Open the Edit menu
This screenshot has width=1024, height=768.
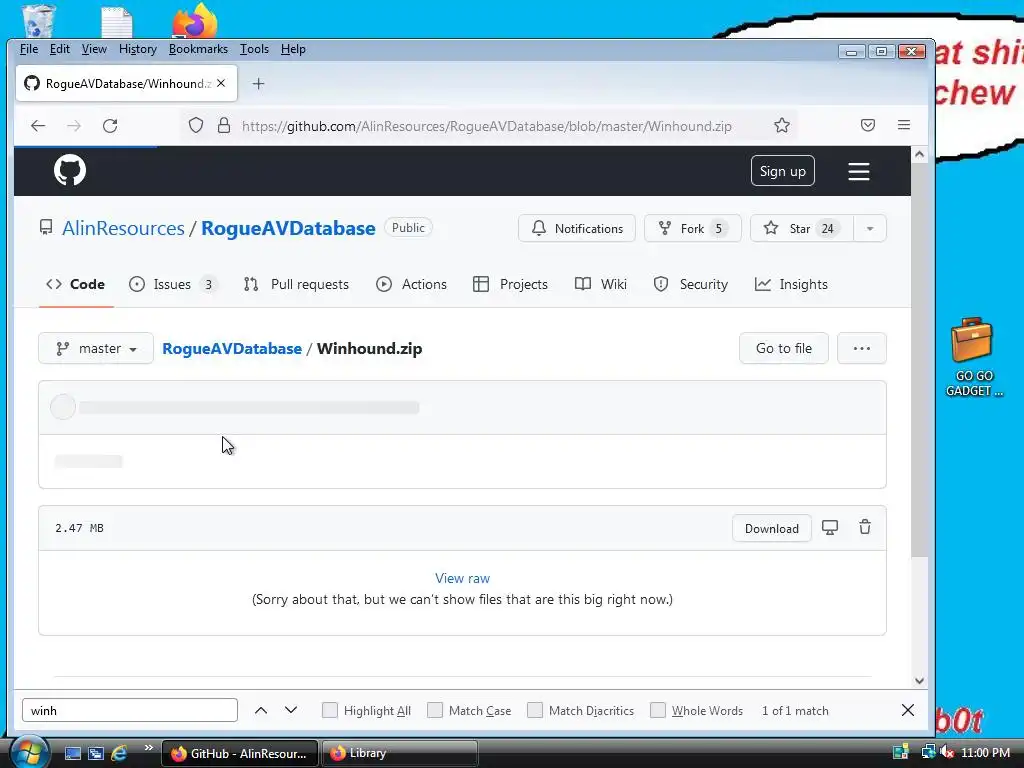(59, 49)
